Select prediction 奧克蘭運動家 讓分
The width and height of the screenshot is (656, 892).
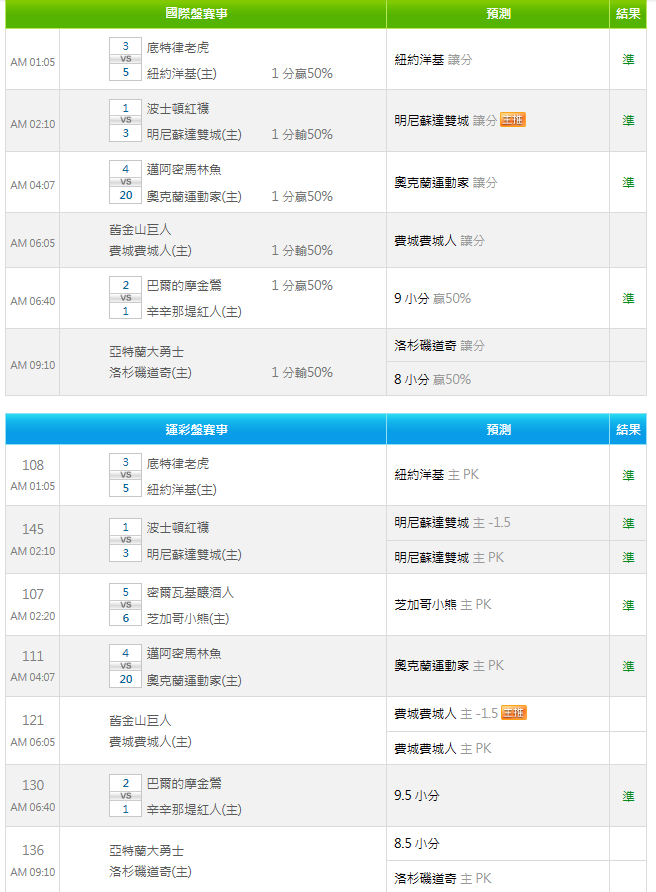[x=445, y=183]
